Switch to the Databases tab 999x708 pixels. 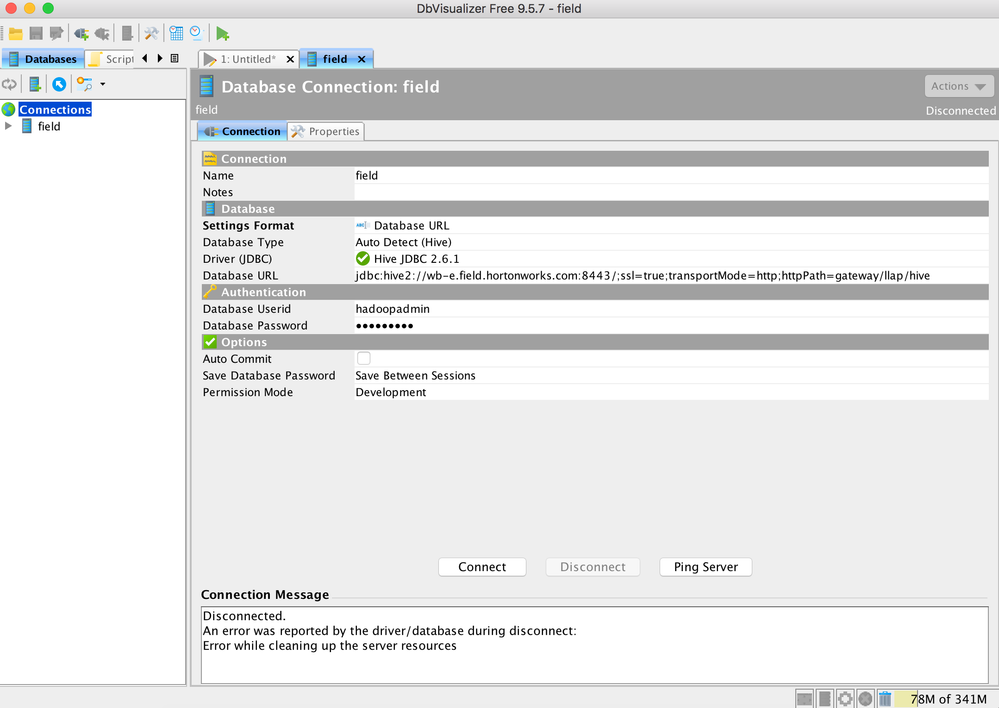43,59
